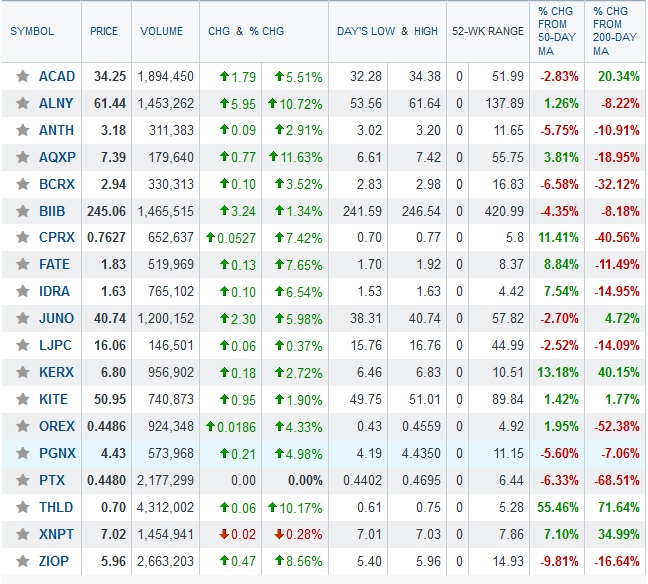Toggle the favorite star for AQXP
The image size is (648, 584).
(23, 157)
